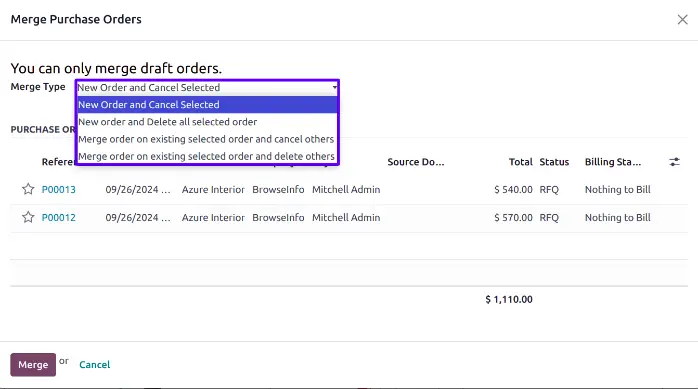Cancel the merge wizard
698x389 pixels.
[94, 365]
